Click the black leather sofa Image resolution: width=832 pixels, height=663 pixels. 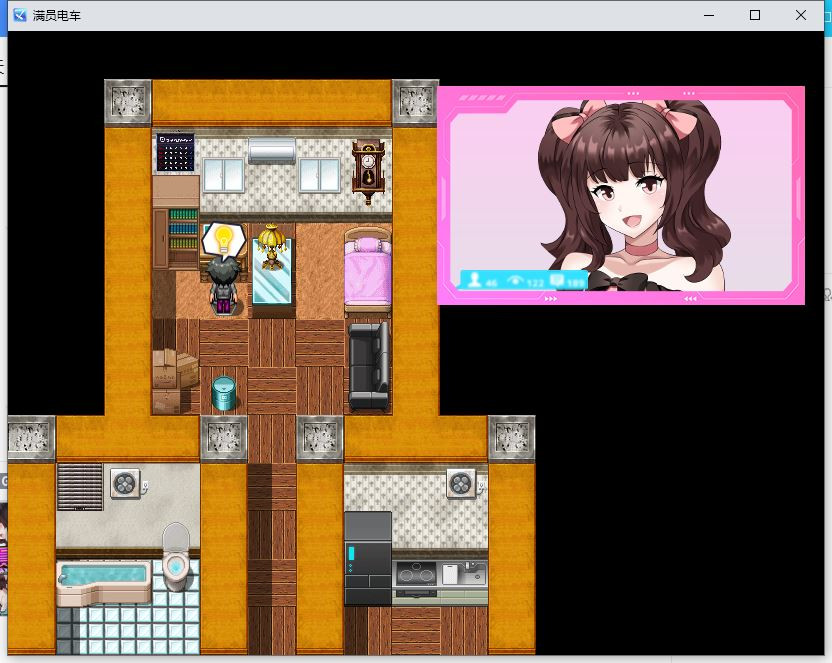tap(368, 366)
